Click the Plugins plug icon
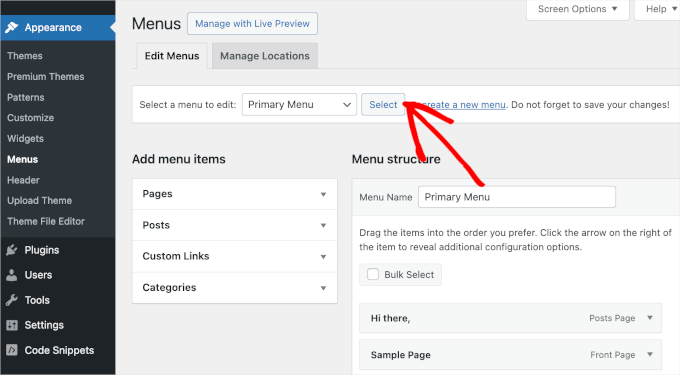Viewport: 680px width, 375px height. click(x=12, y=250)
